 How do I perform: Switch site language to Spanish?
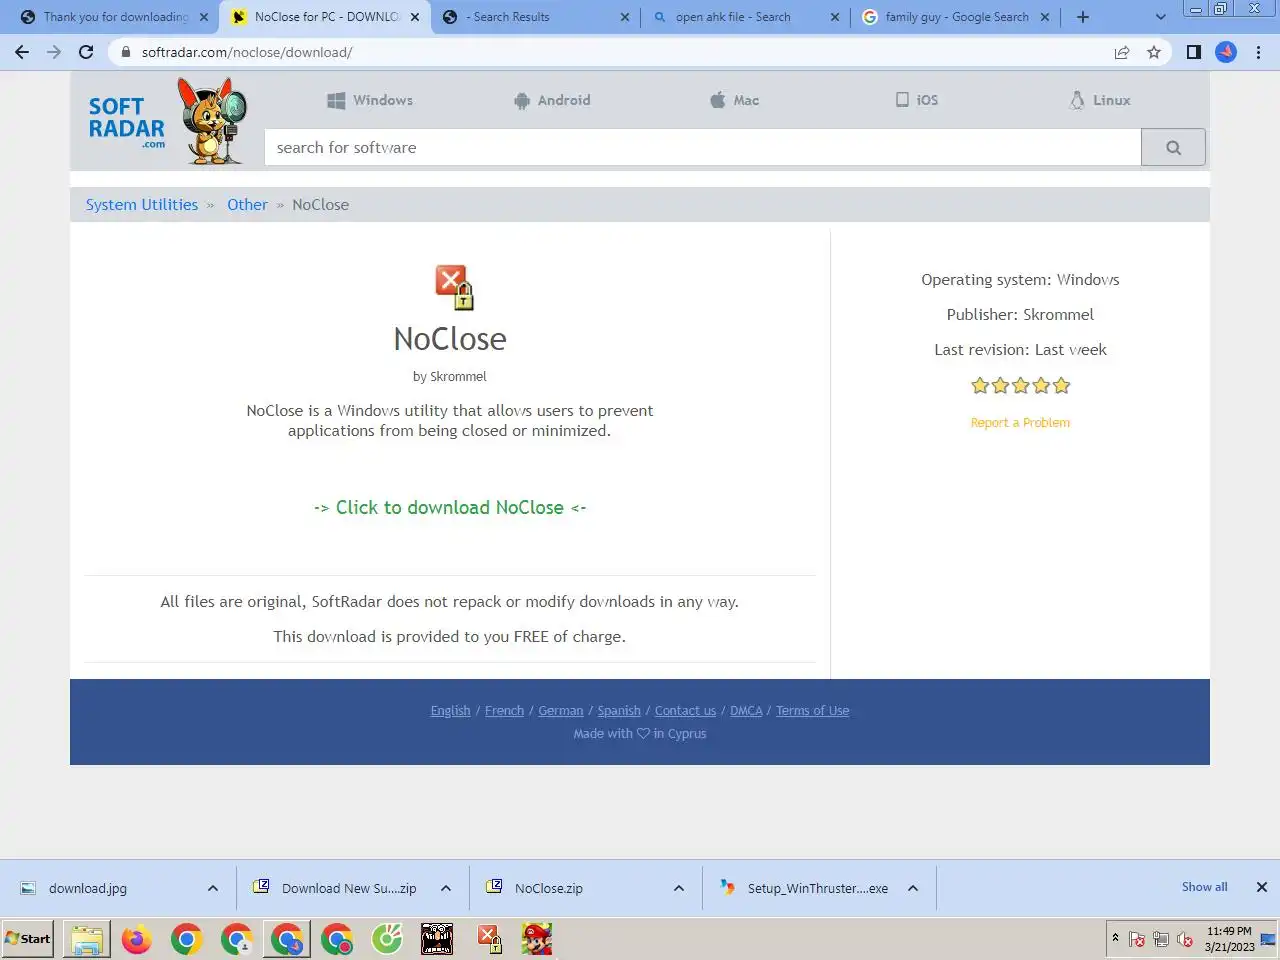(619, 711)
